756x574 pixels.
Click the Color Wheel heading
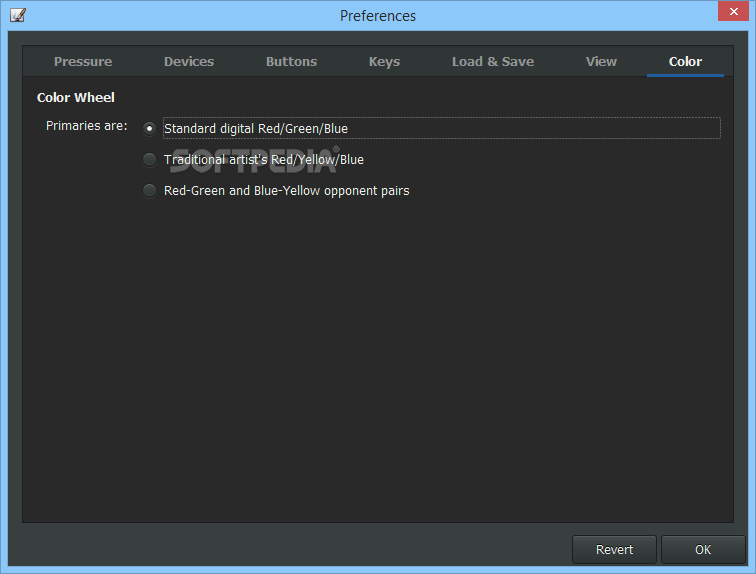76,98
